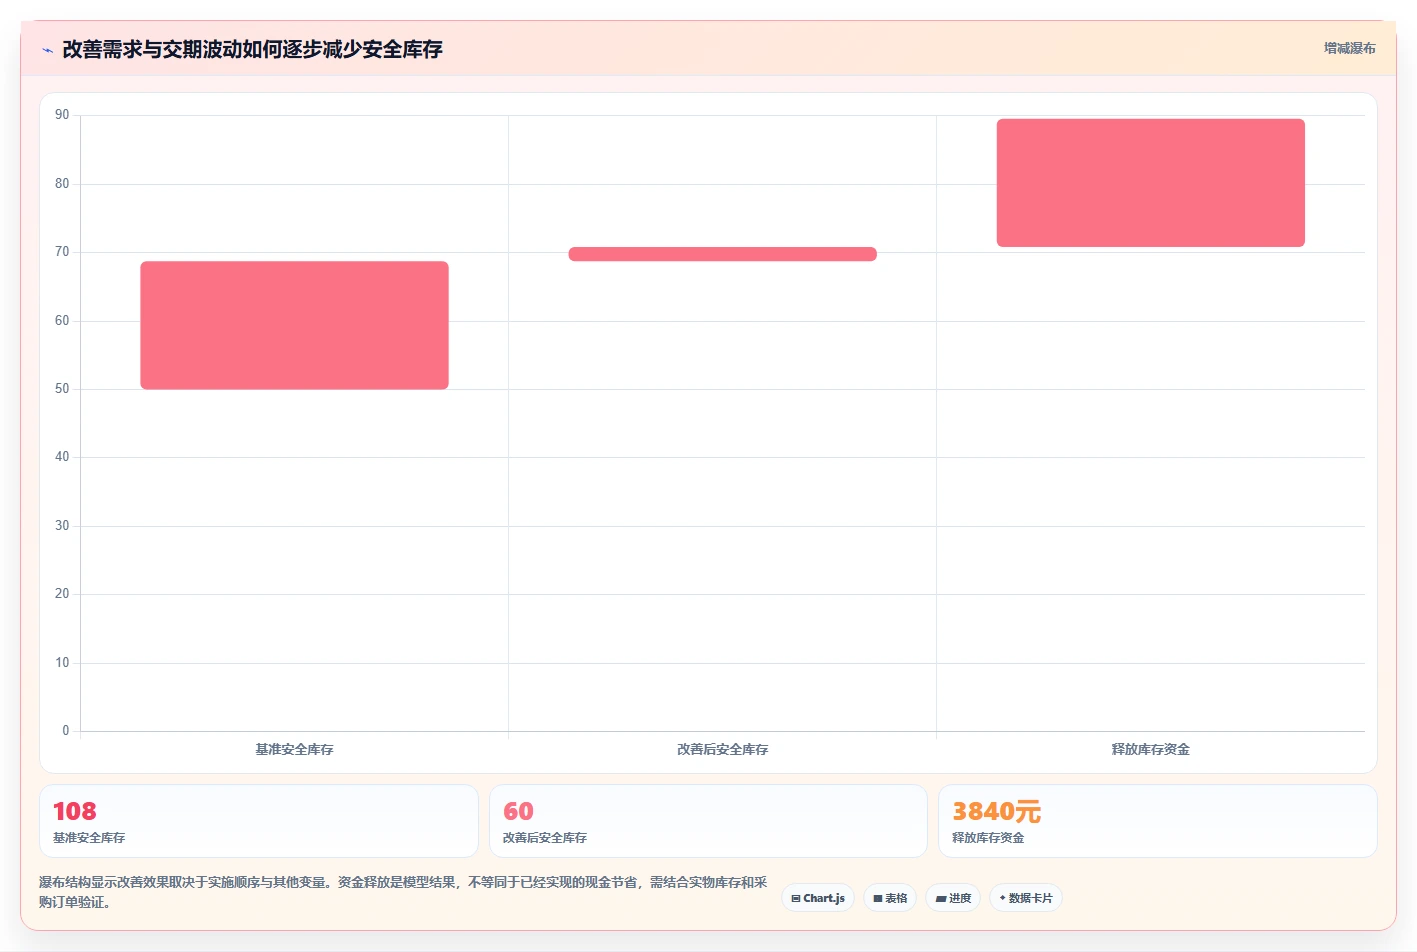Click the 增减瀑布 tag in the header
This screenshot has height=952, width=1417.
point(1349,48)
